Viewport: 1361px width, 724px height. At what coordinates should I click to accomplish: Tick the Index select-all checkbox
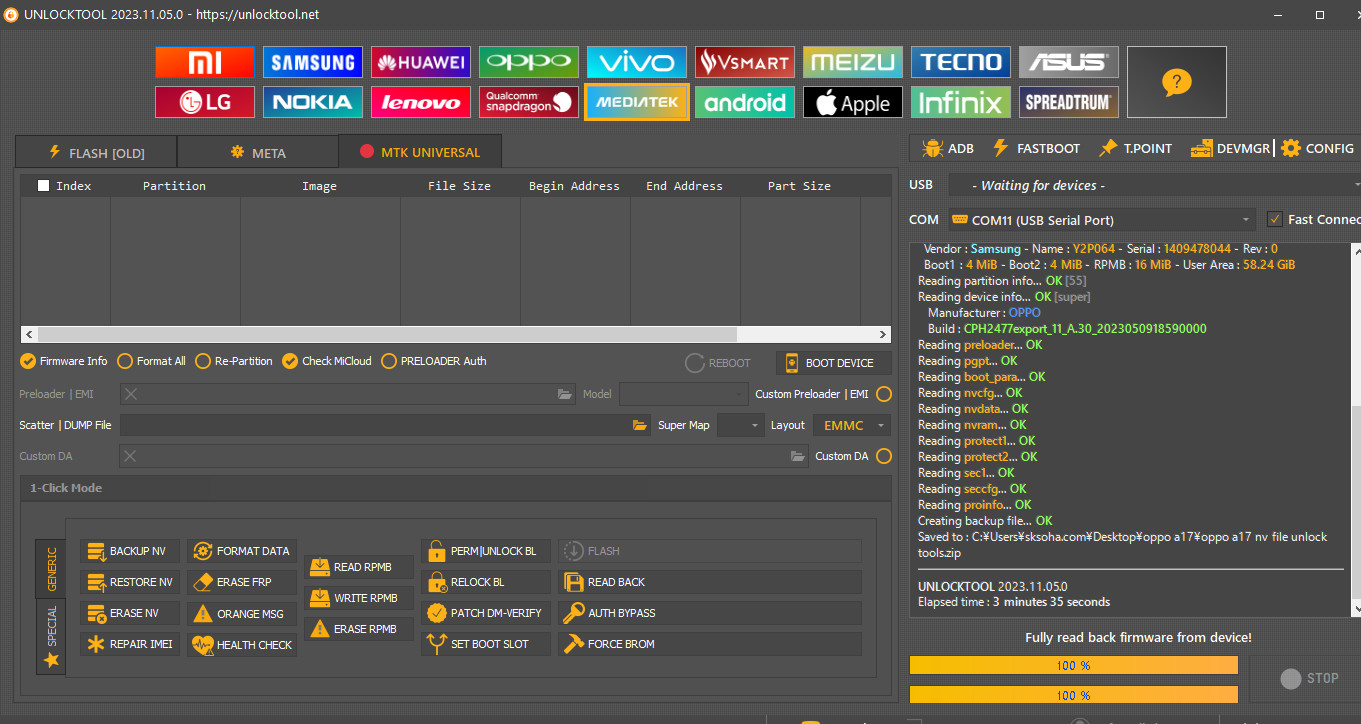click(x=43, y=185)
